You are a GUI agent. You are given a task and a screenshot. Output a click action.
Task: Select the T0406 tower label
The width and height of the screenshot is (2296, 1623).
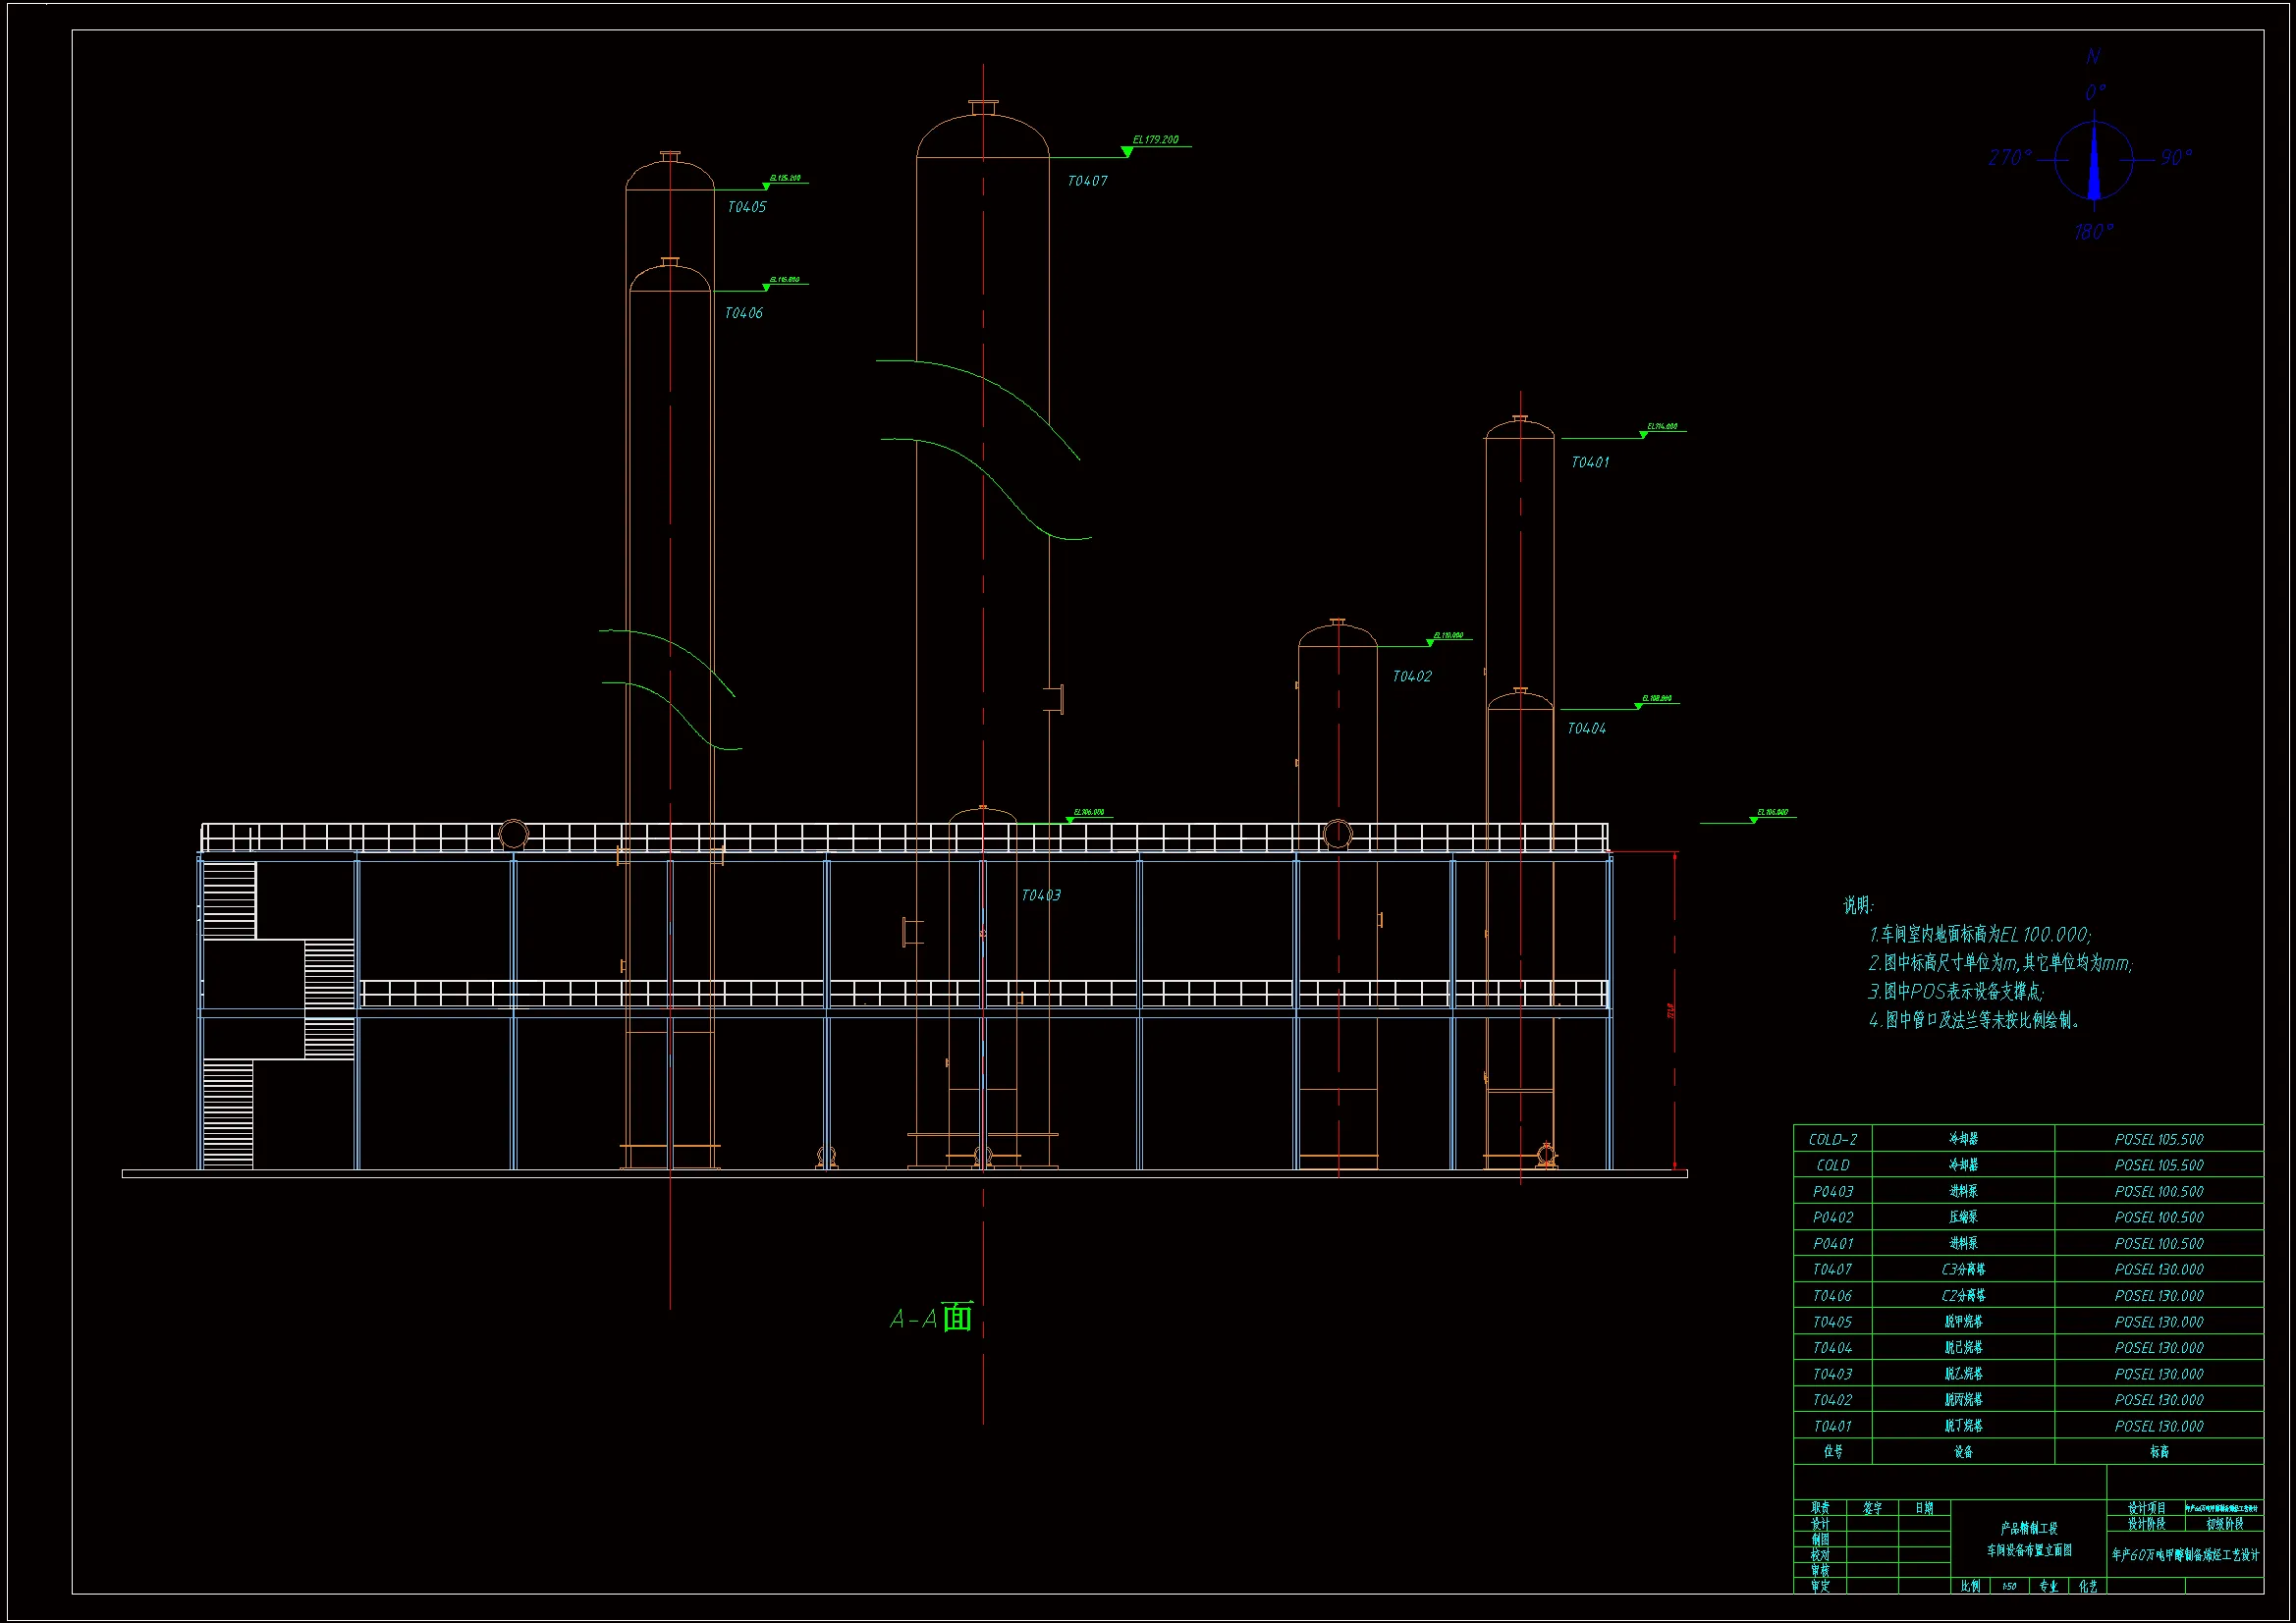(x=743, y=313)
